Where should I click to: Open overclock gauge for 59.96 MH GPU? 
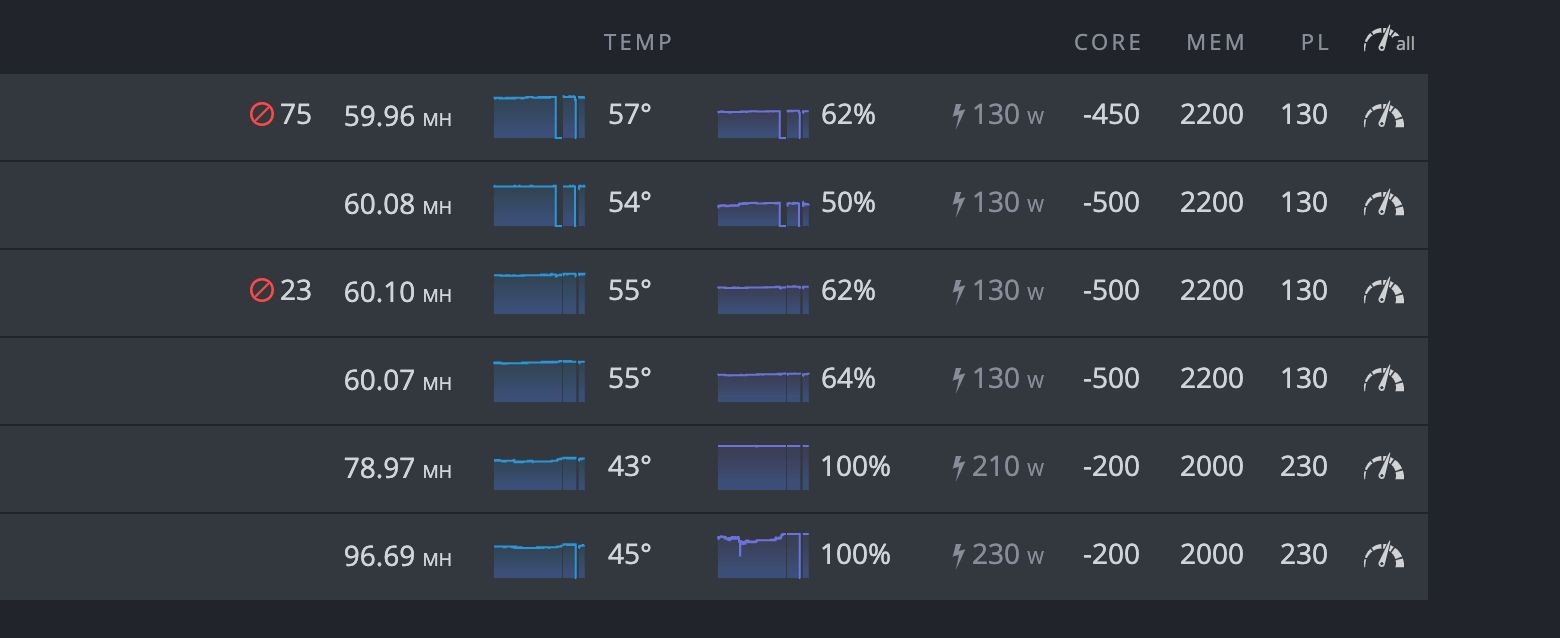[1384, 116]
